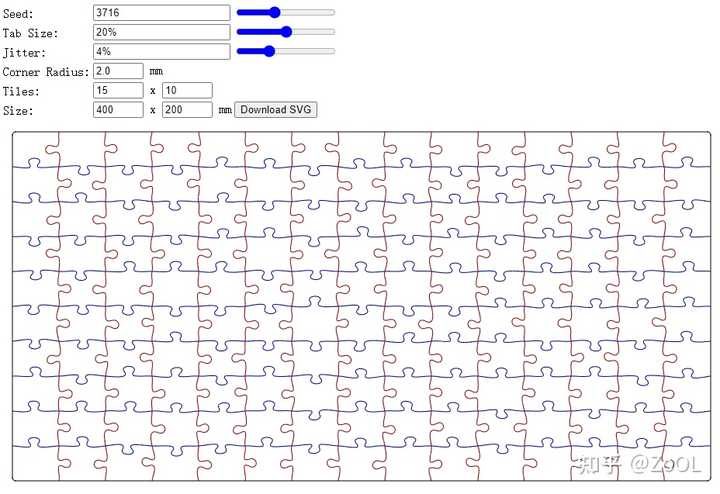The image size is (720, 494).
Task: Click the Corner Radius input field
Action: (118, 71)
